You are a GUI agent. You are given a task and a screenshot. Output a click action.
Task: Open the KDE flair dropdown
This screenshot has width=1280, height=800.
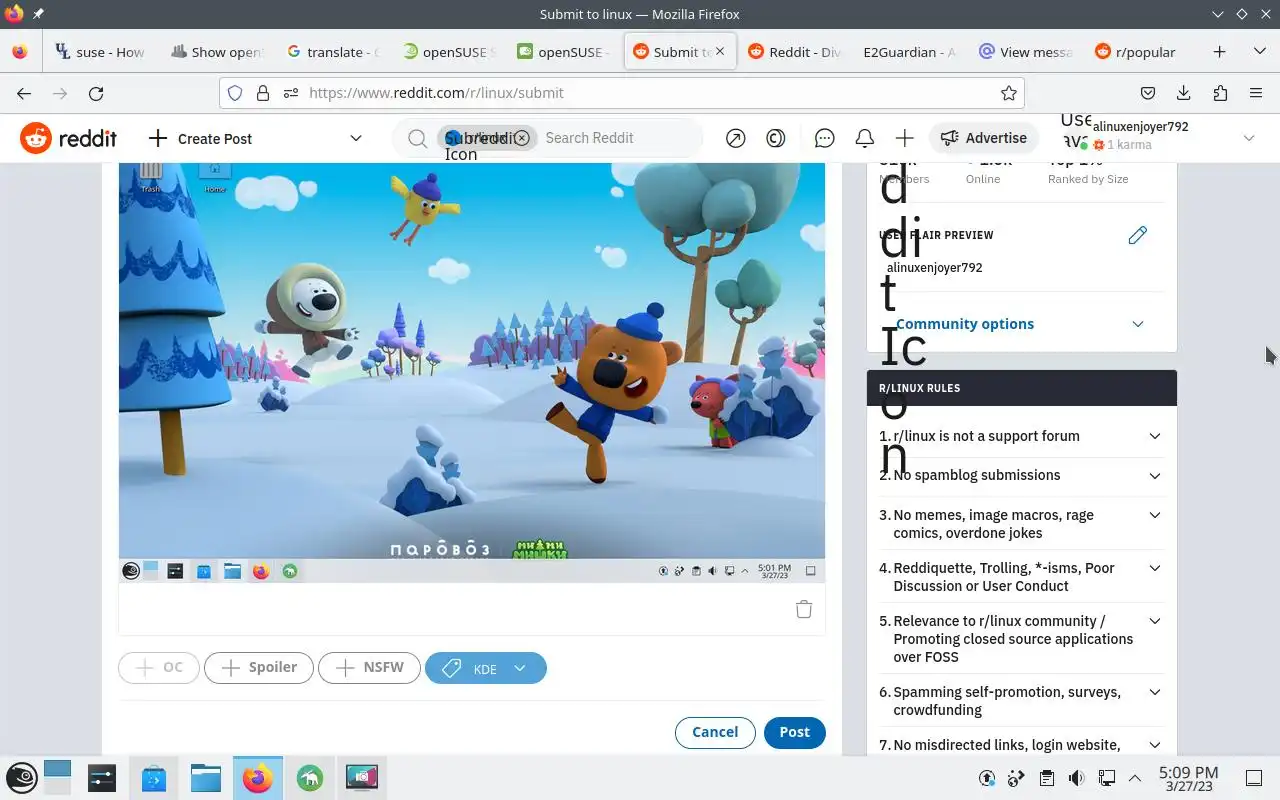pyautogui.click(x=485, y=668)
